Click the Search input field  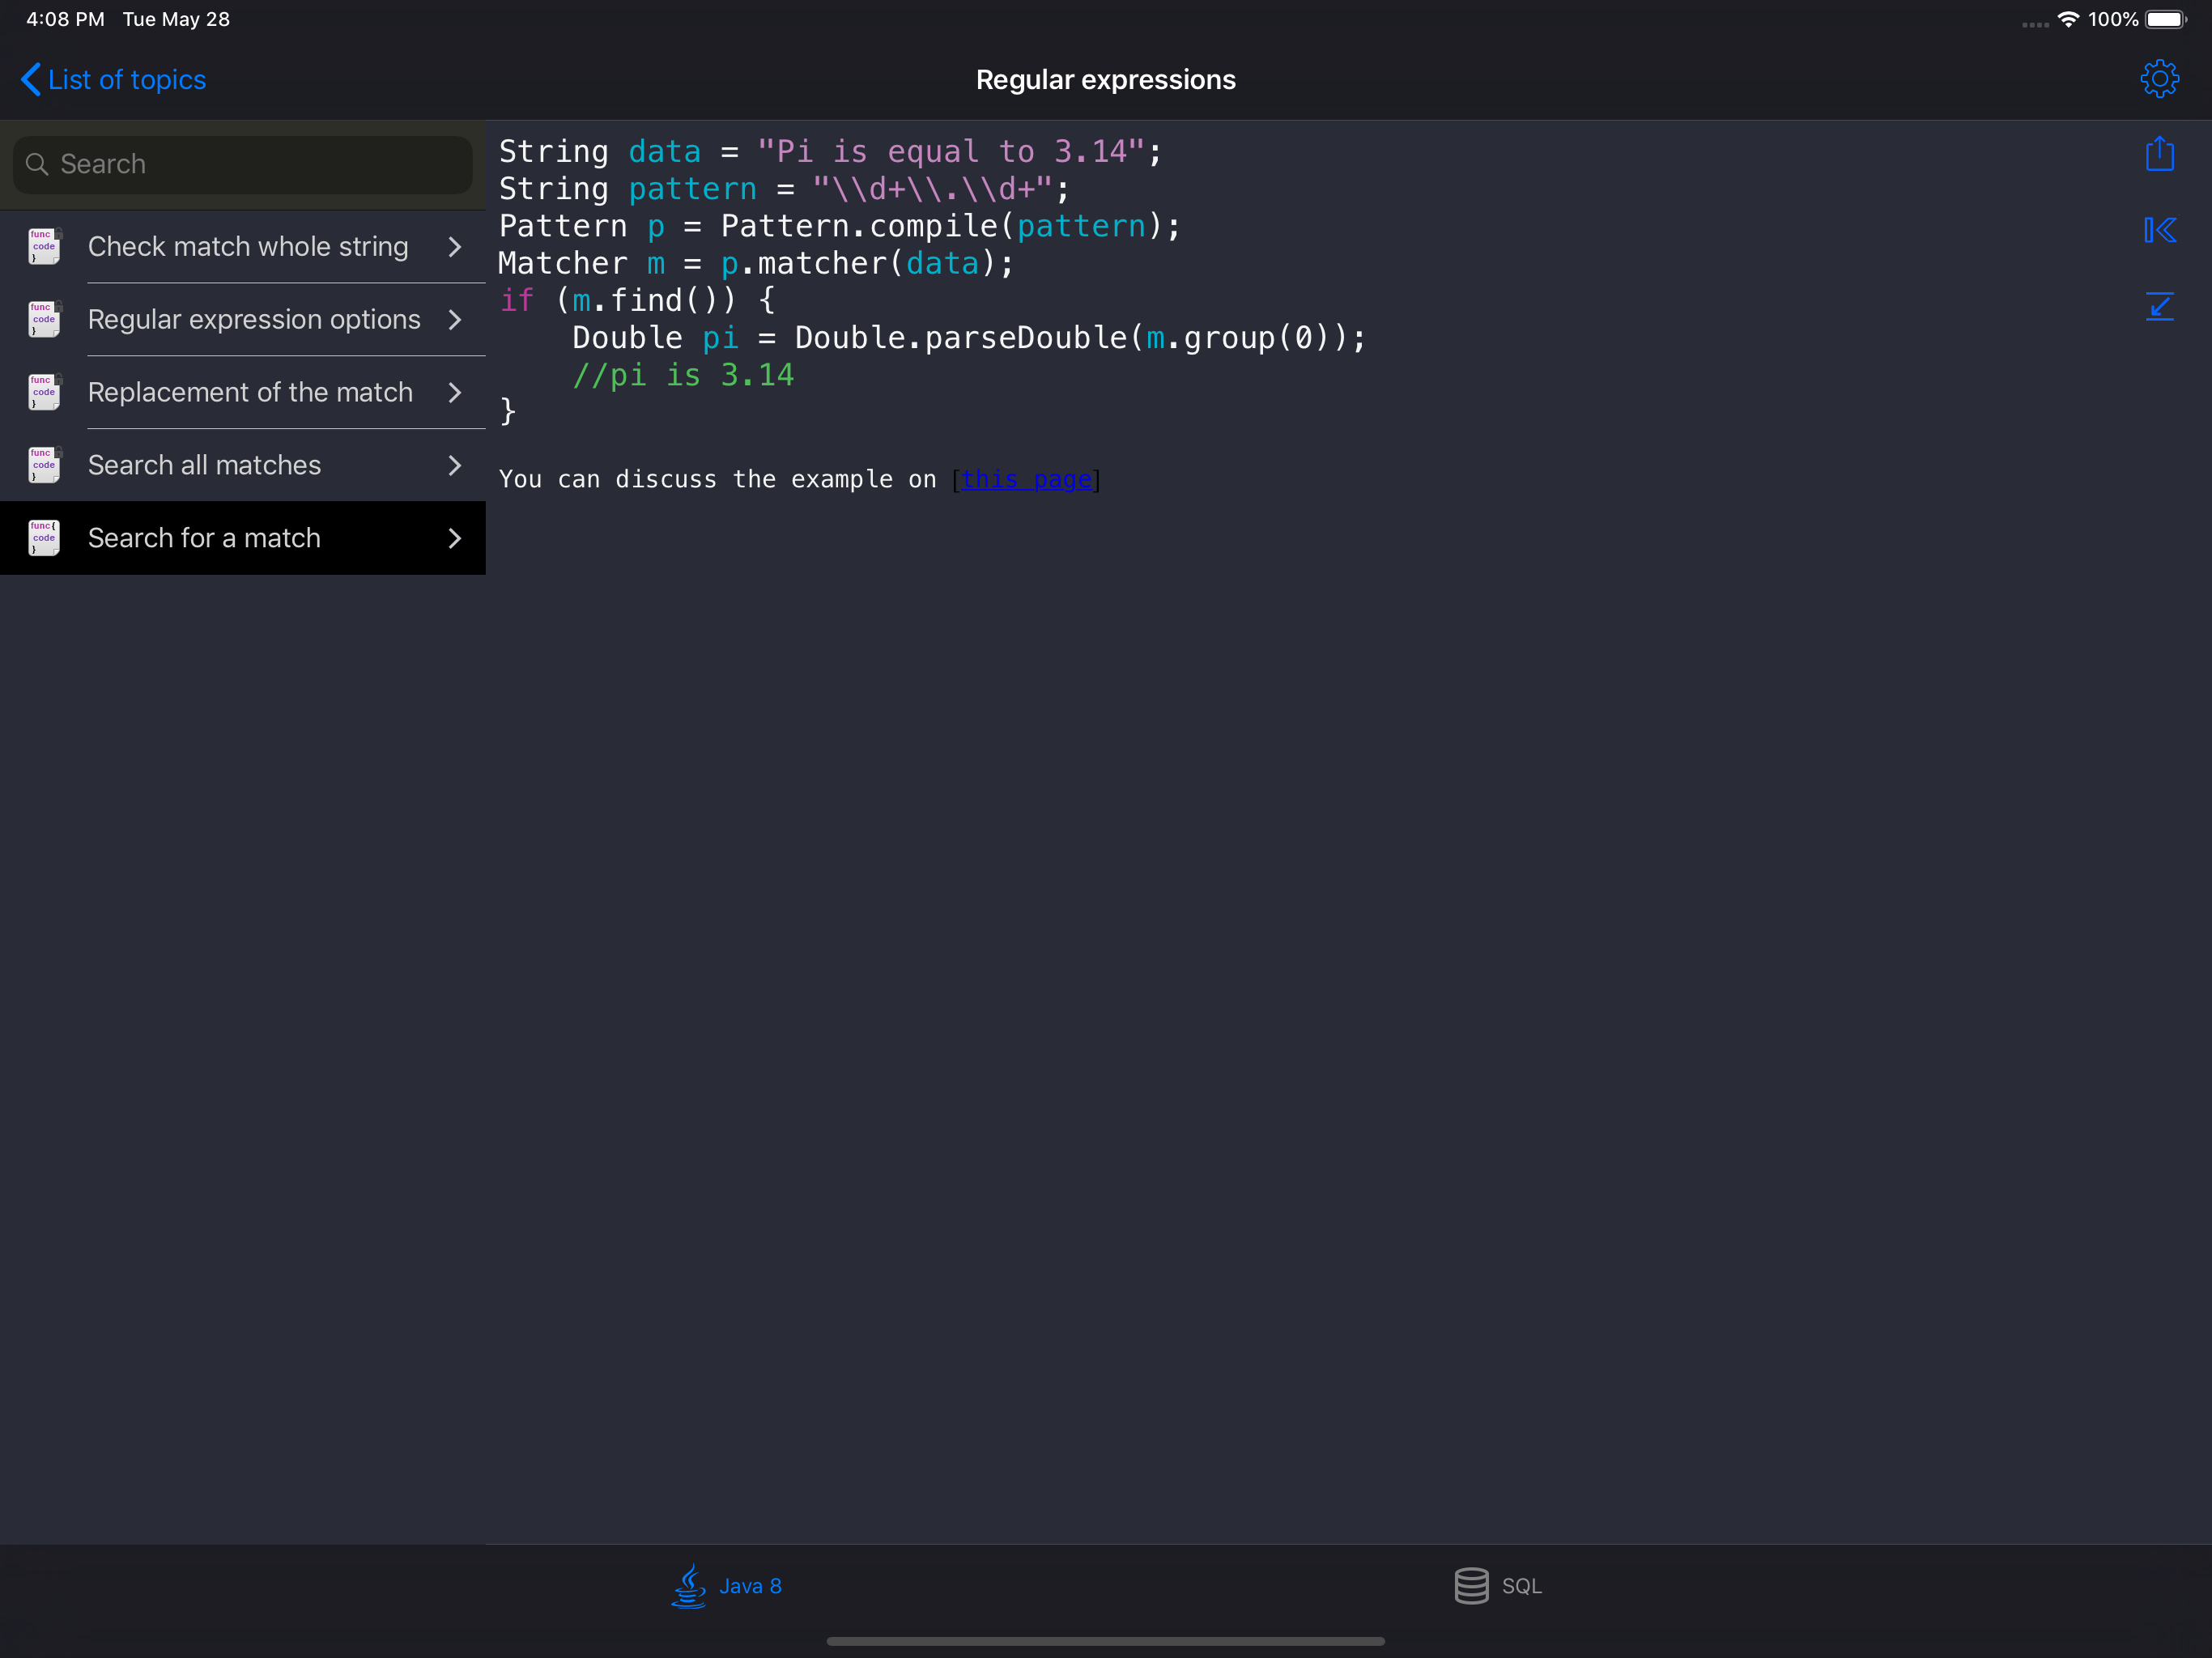tap(243, 164)
